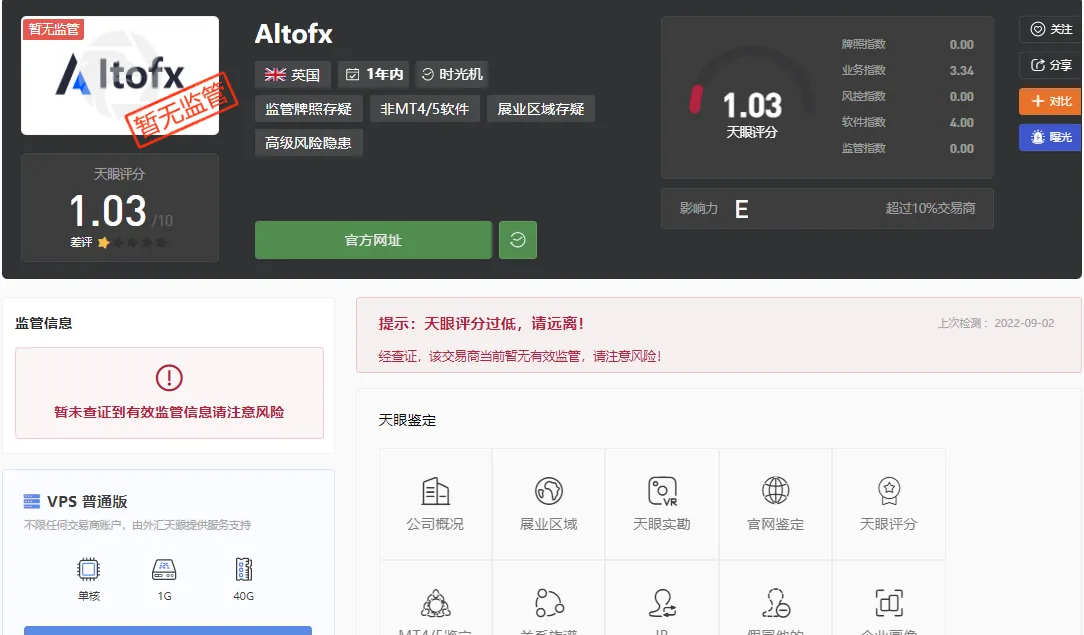Viewport: 1084px width, 635px height.
Task: Open the 时光机 time machine tag
Action: click(452, 75)
